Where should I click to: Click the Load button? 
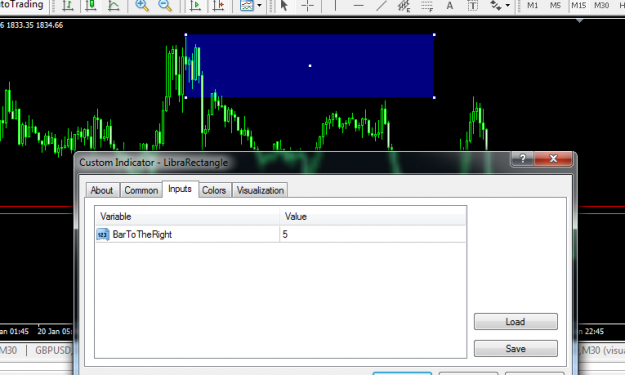tap(515, 322)
